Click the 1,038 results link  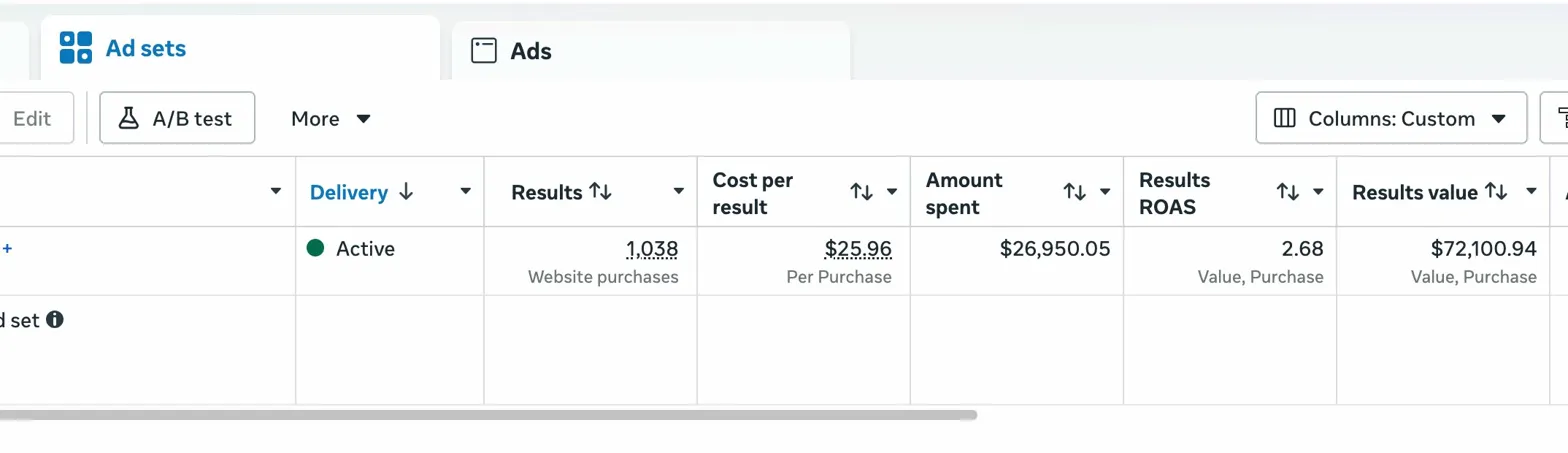tap(652, 248)
